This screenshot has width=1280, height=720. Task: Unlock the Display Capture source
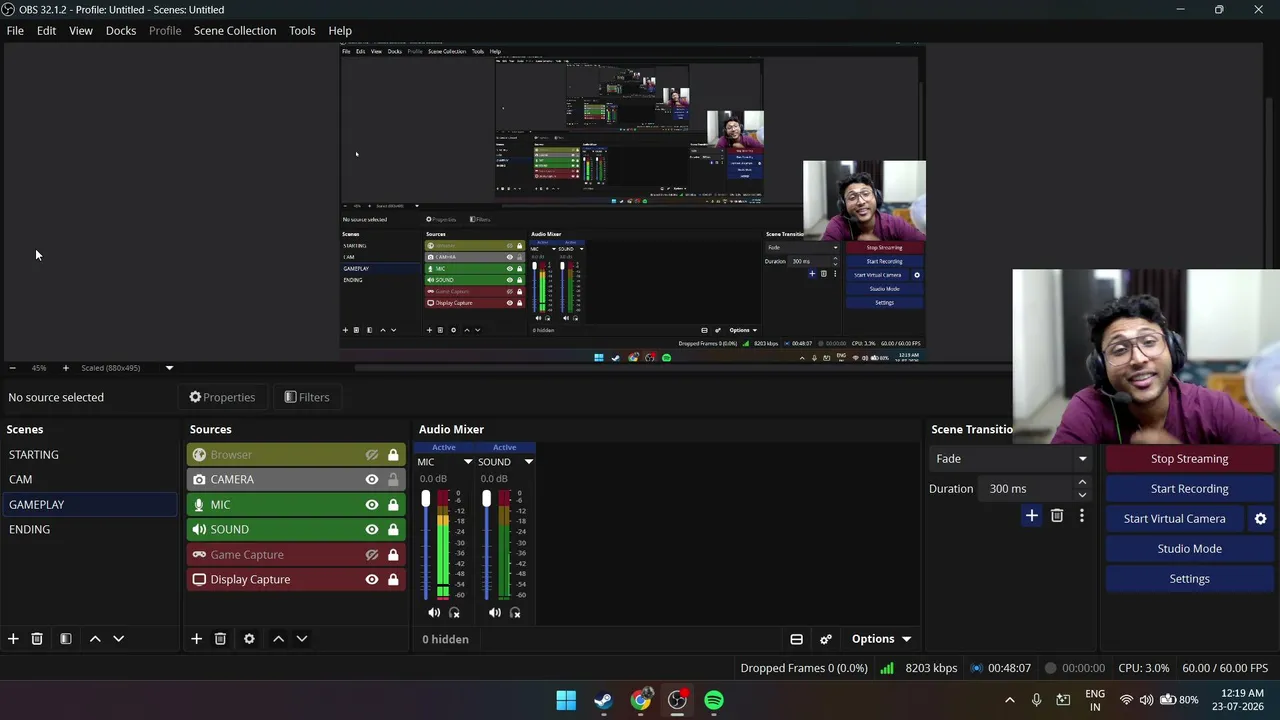pyautogui.click(x=393, y=580)
